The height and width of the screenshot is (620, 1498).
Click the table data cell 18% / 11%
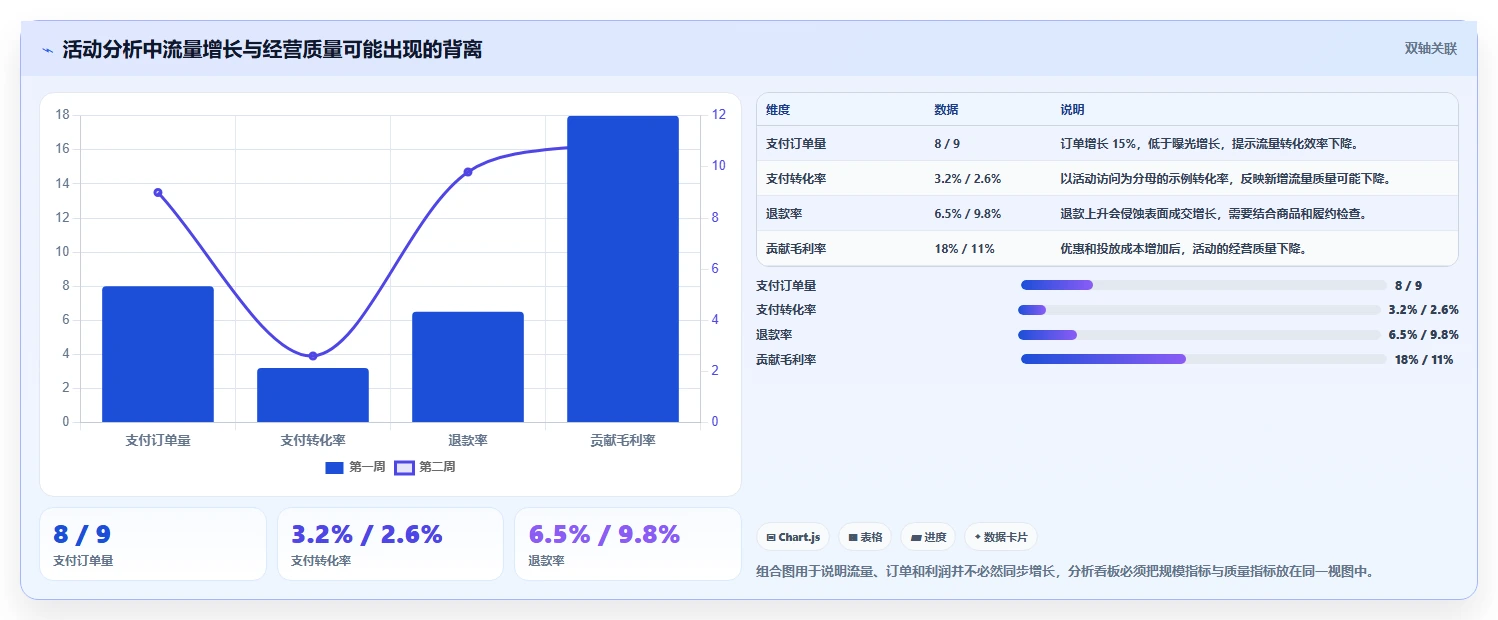(x=965, y=249)
